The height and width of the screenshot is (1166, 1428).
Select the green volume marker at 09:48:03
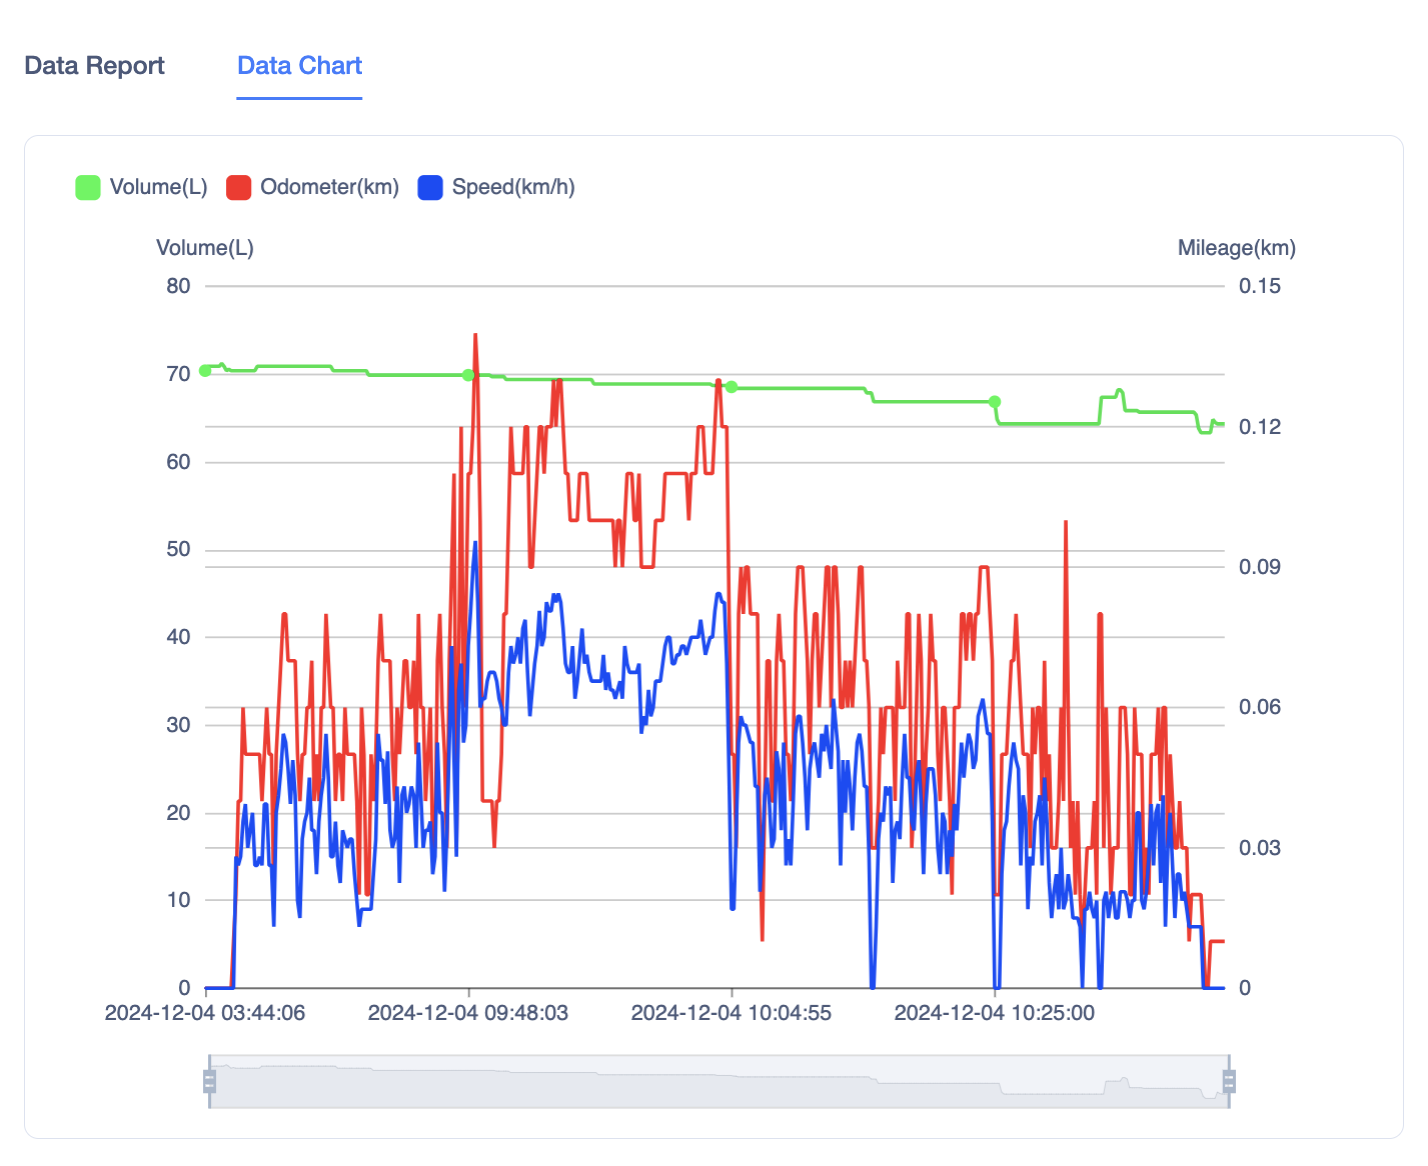point(468,375)
